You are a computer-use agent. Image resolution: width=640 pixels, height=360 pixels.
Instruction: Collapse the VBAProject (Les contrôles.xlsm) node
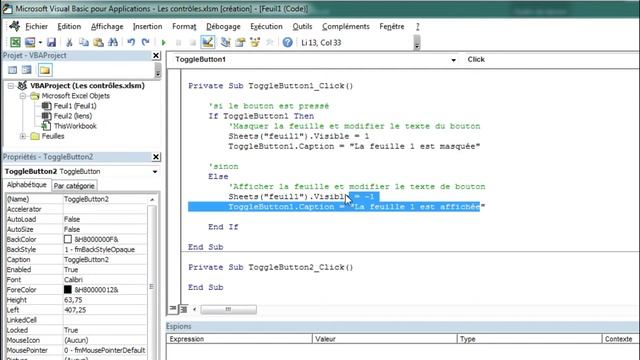pos(11,86)
